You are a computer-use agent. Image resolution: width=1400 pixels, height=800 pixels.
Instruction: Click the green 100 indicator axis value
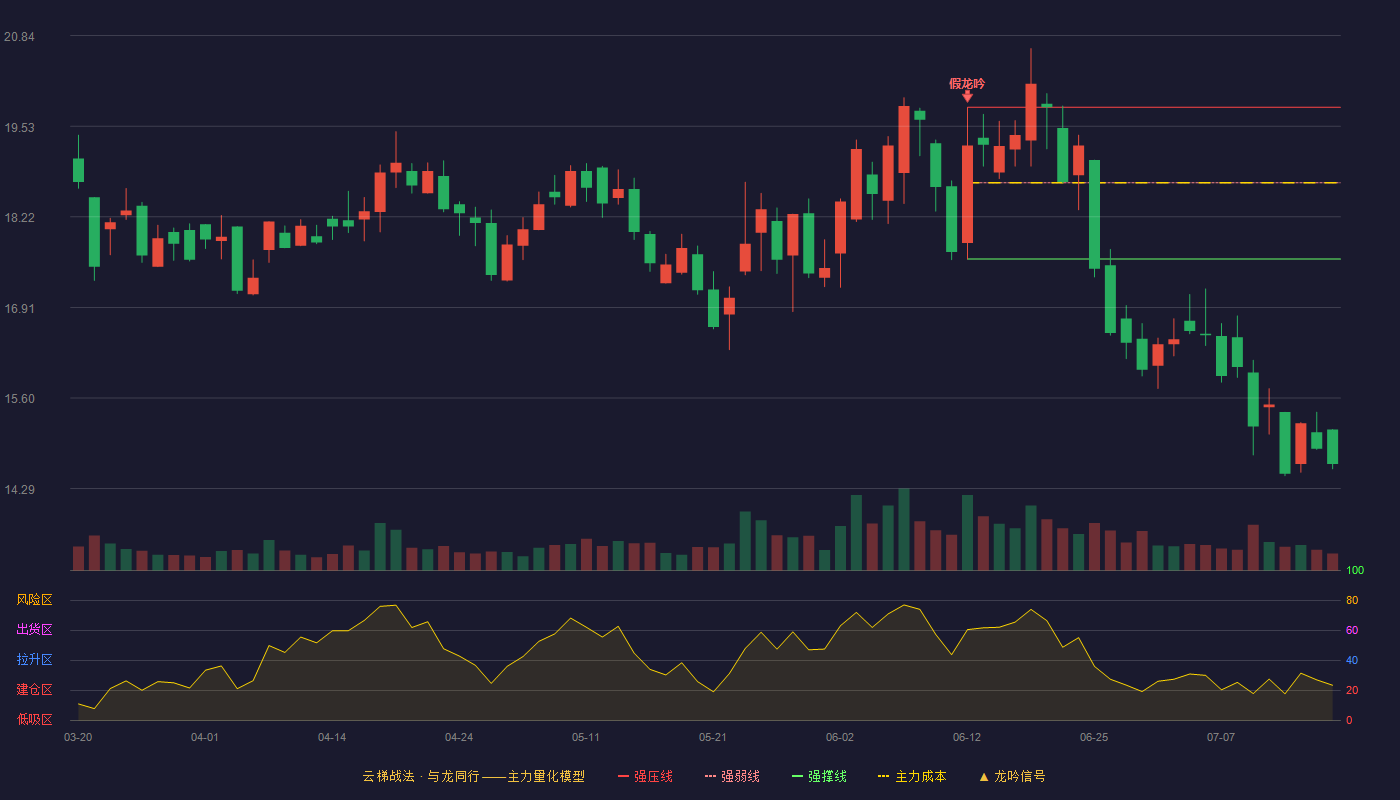point(1355,571)
